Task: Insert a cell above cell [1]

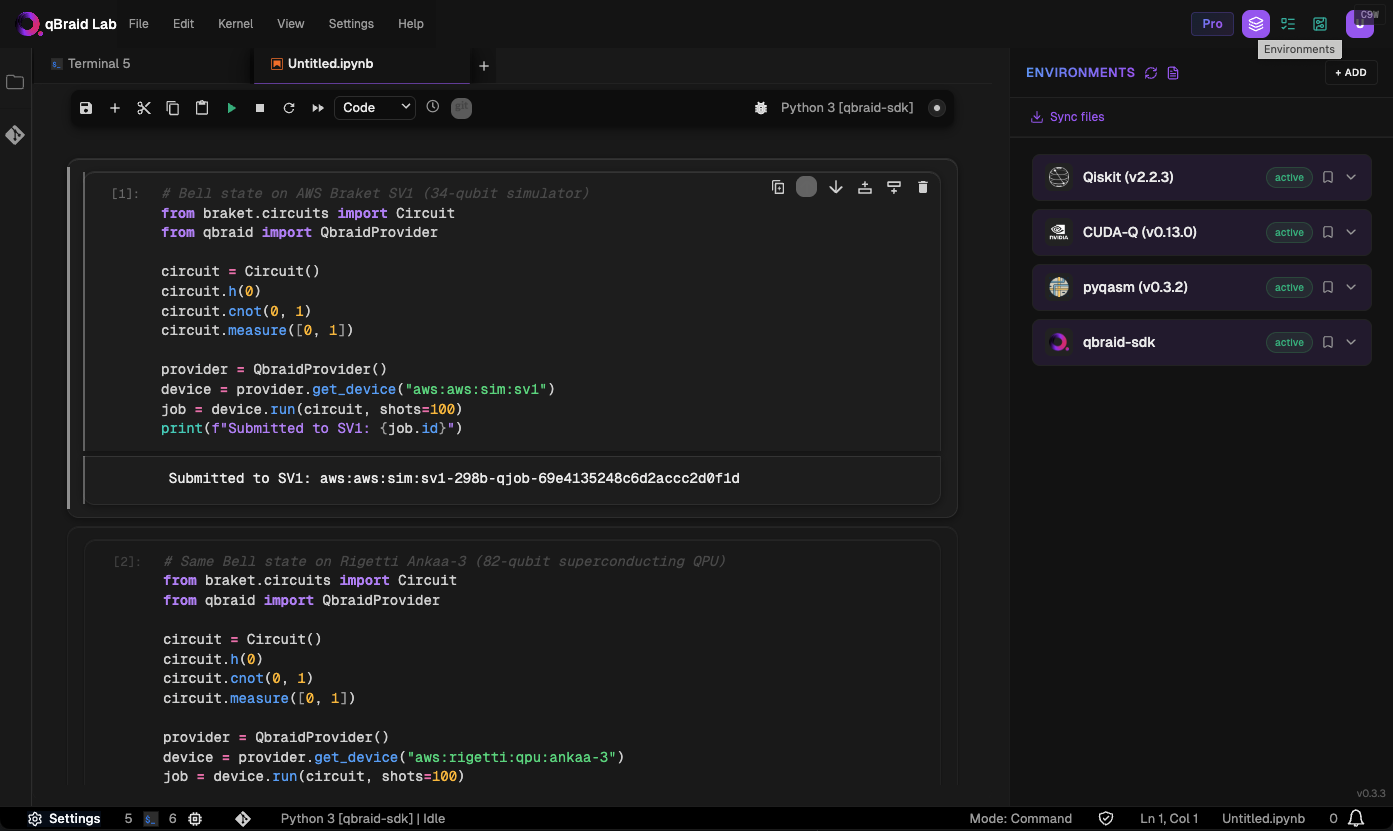Action: coord(865,187)
